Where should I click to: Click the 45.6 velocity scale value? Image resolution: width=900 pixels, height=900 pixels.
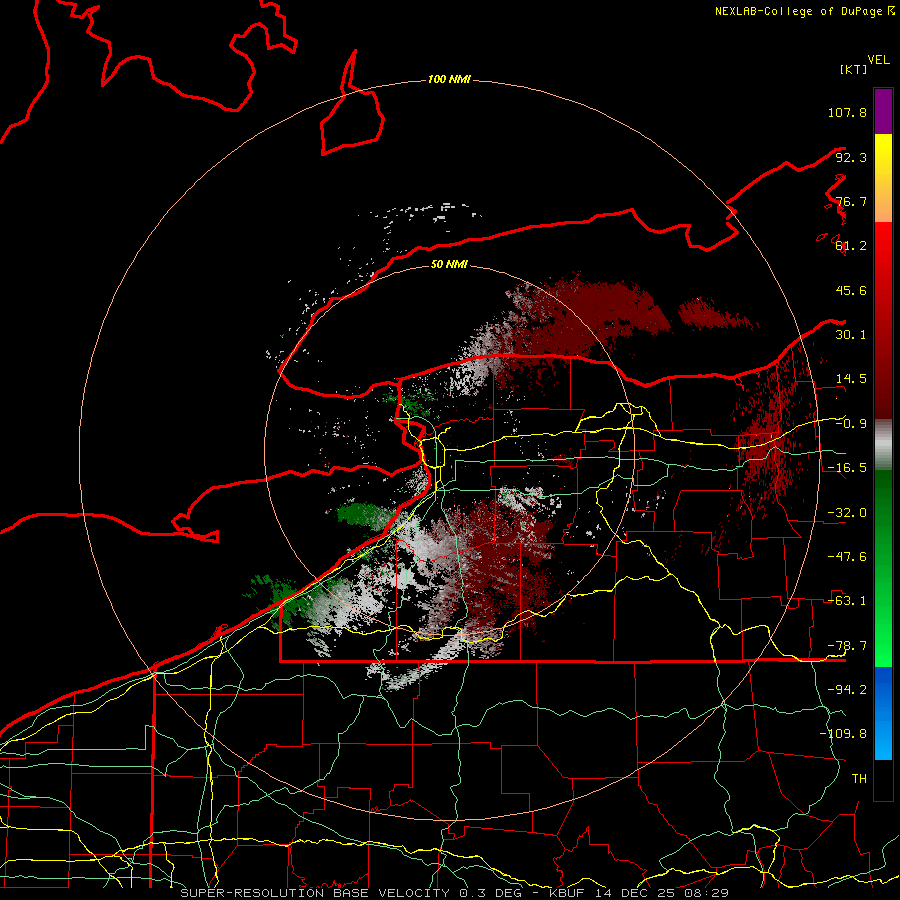click(851, 290)
